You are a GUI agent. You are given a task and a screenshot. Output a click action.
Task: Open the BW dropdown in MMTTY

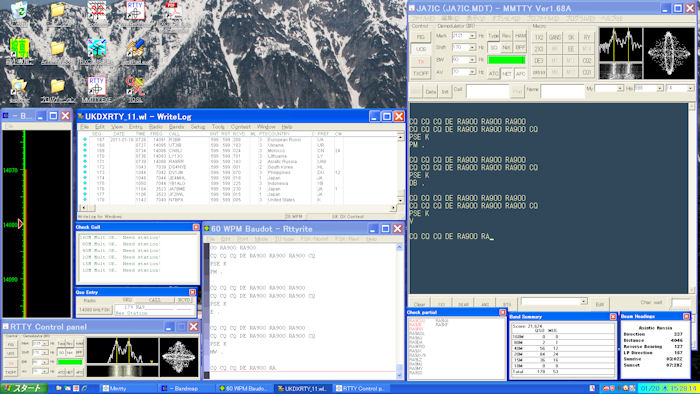pyautogui.click(x=472, y=60)
